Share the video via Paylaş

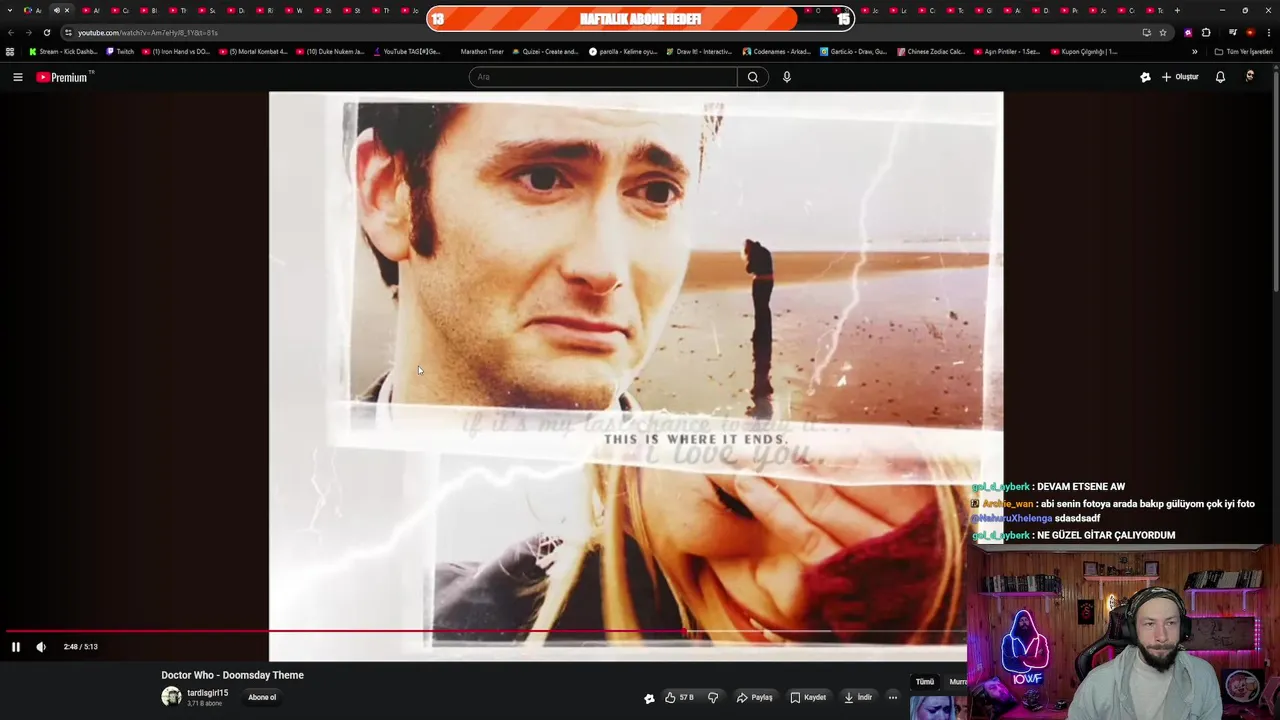pos(755,697)
